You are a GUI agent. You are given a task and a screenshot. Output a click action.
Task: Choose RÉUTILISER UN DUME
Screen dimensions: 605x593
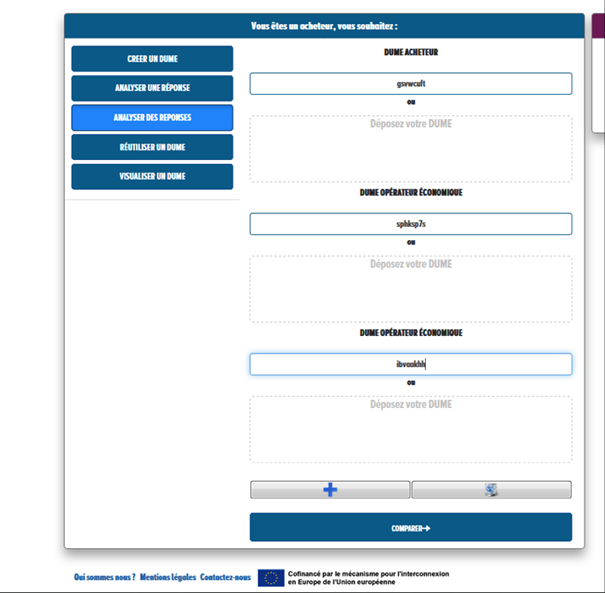pyautogui.click(x=152, y=147)
